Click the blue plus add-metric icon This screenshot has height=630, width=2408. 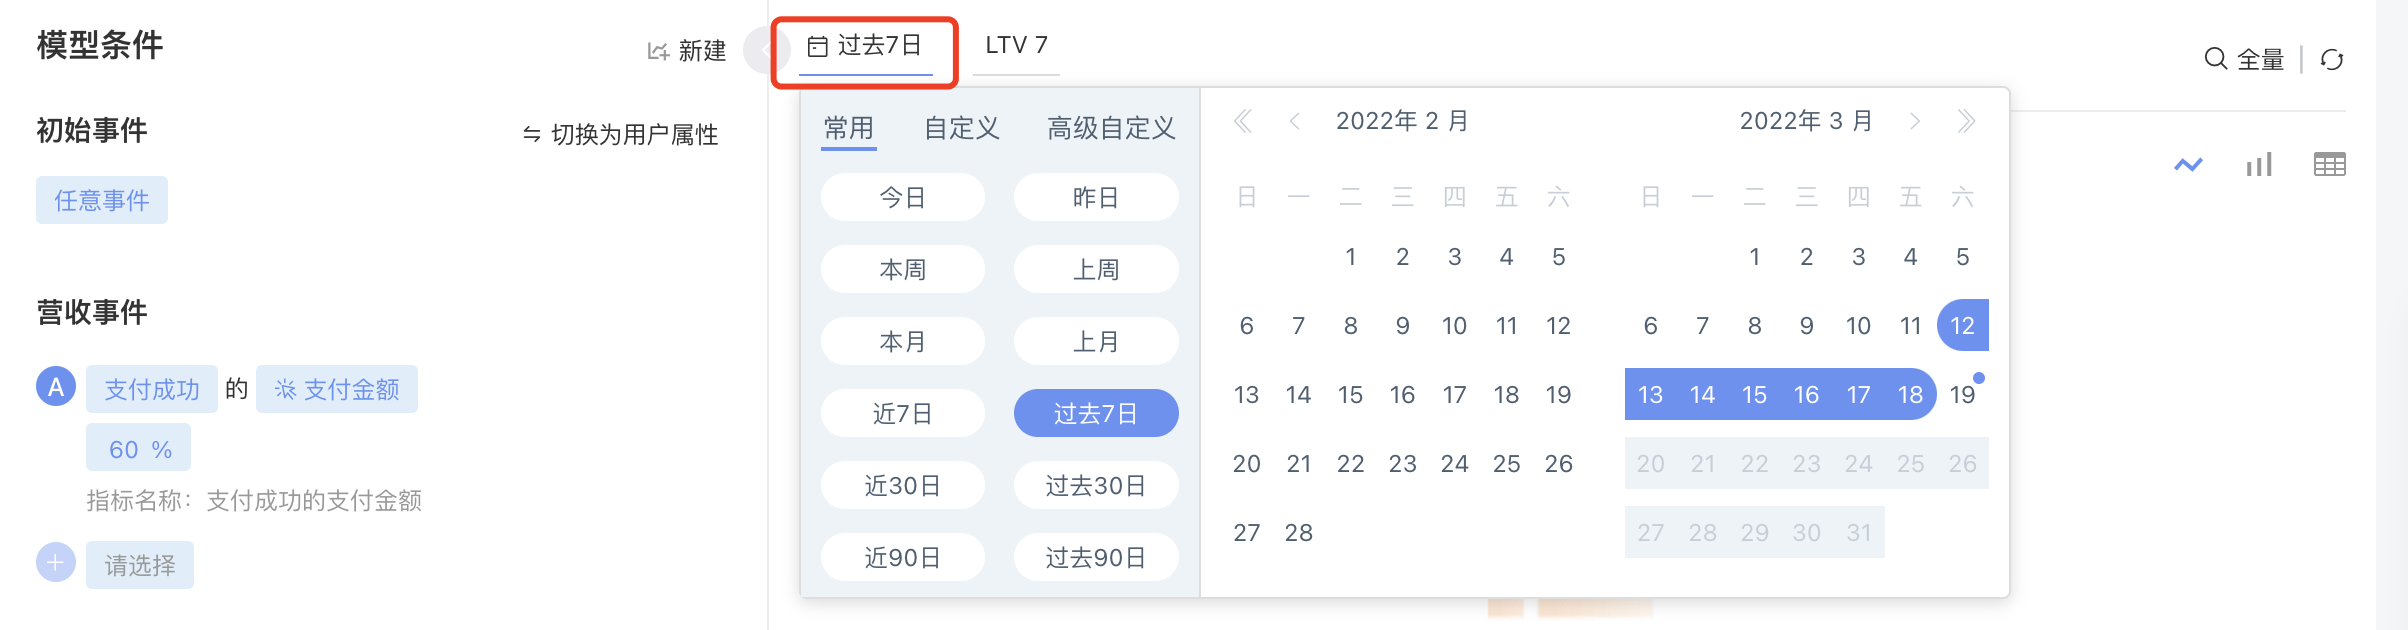pyautogui.click(x=56, y=563)
